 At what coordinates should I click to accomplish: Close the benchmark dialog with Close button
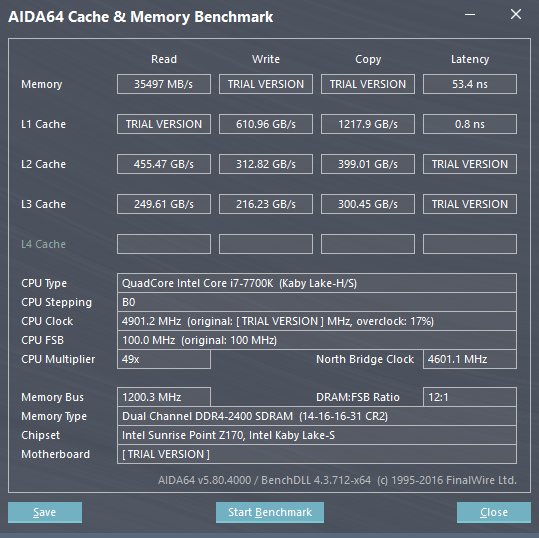point(494,512)
